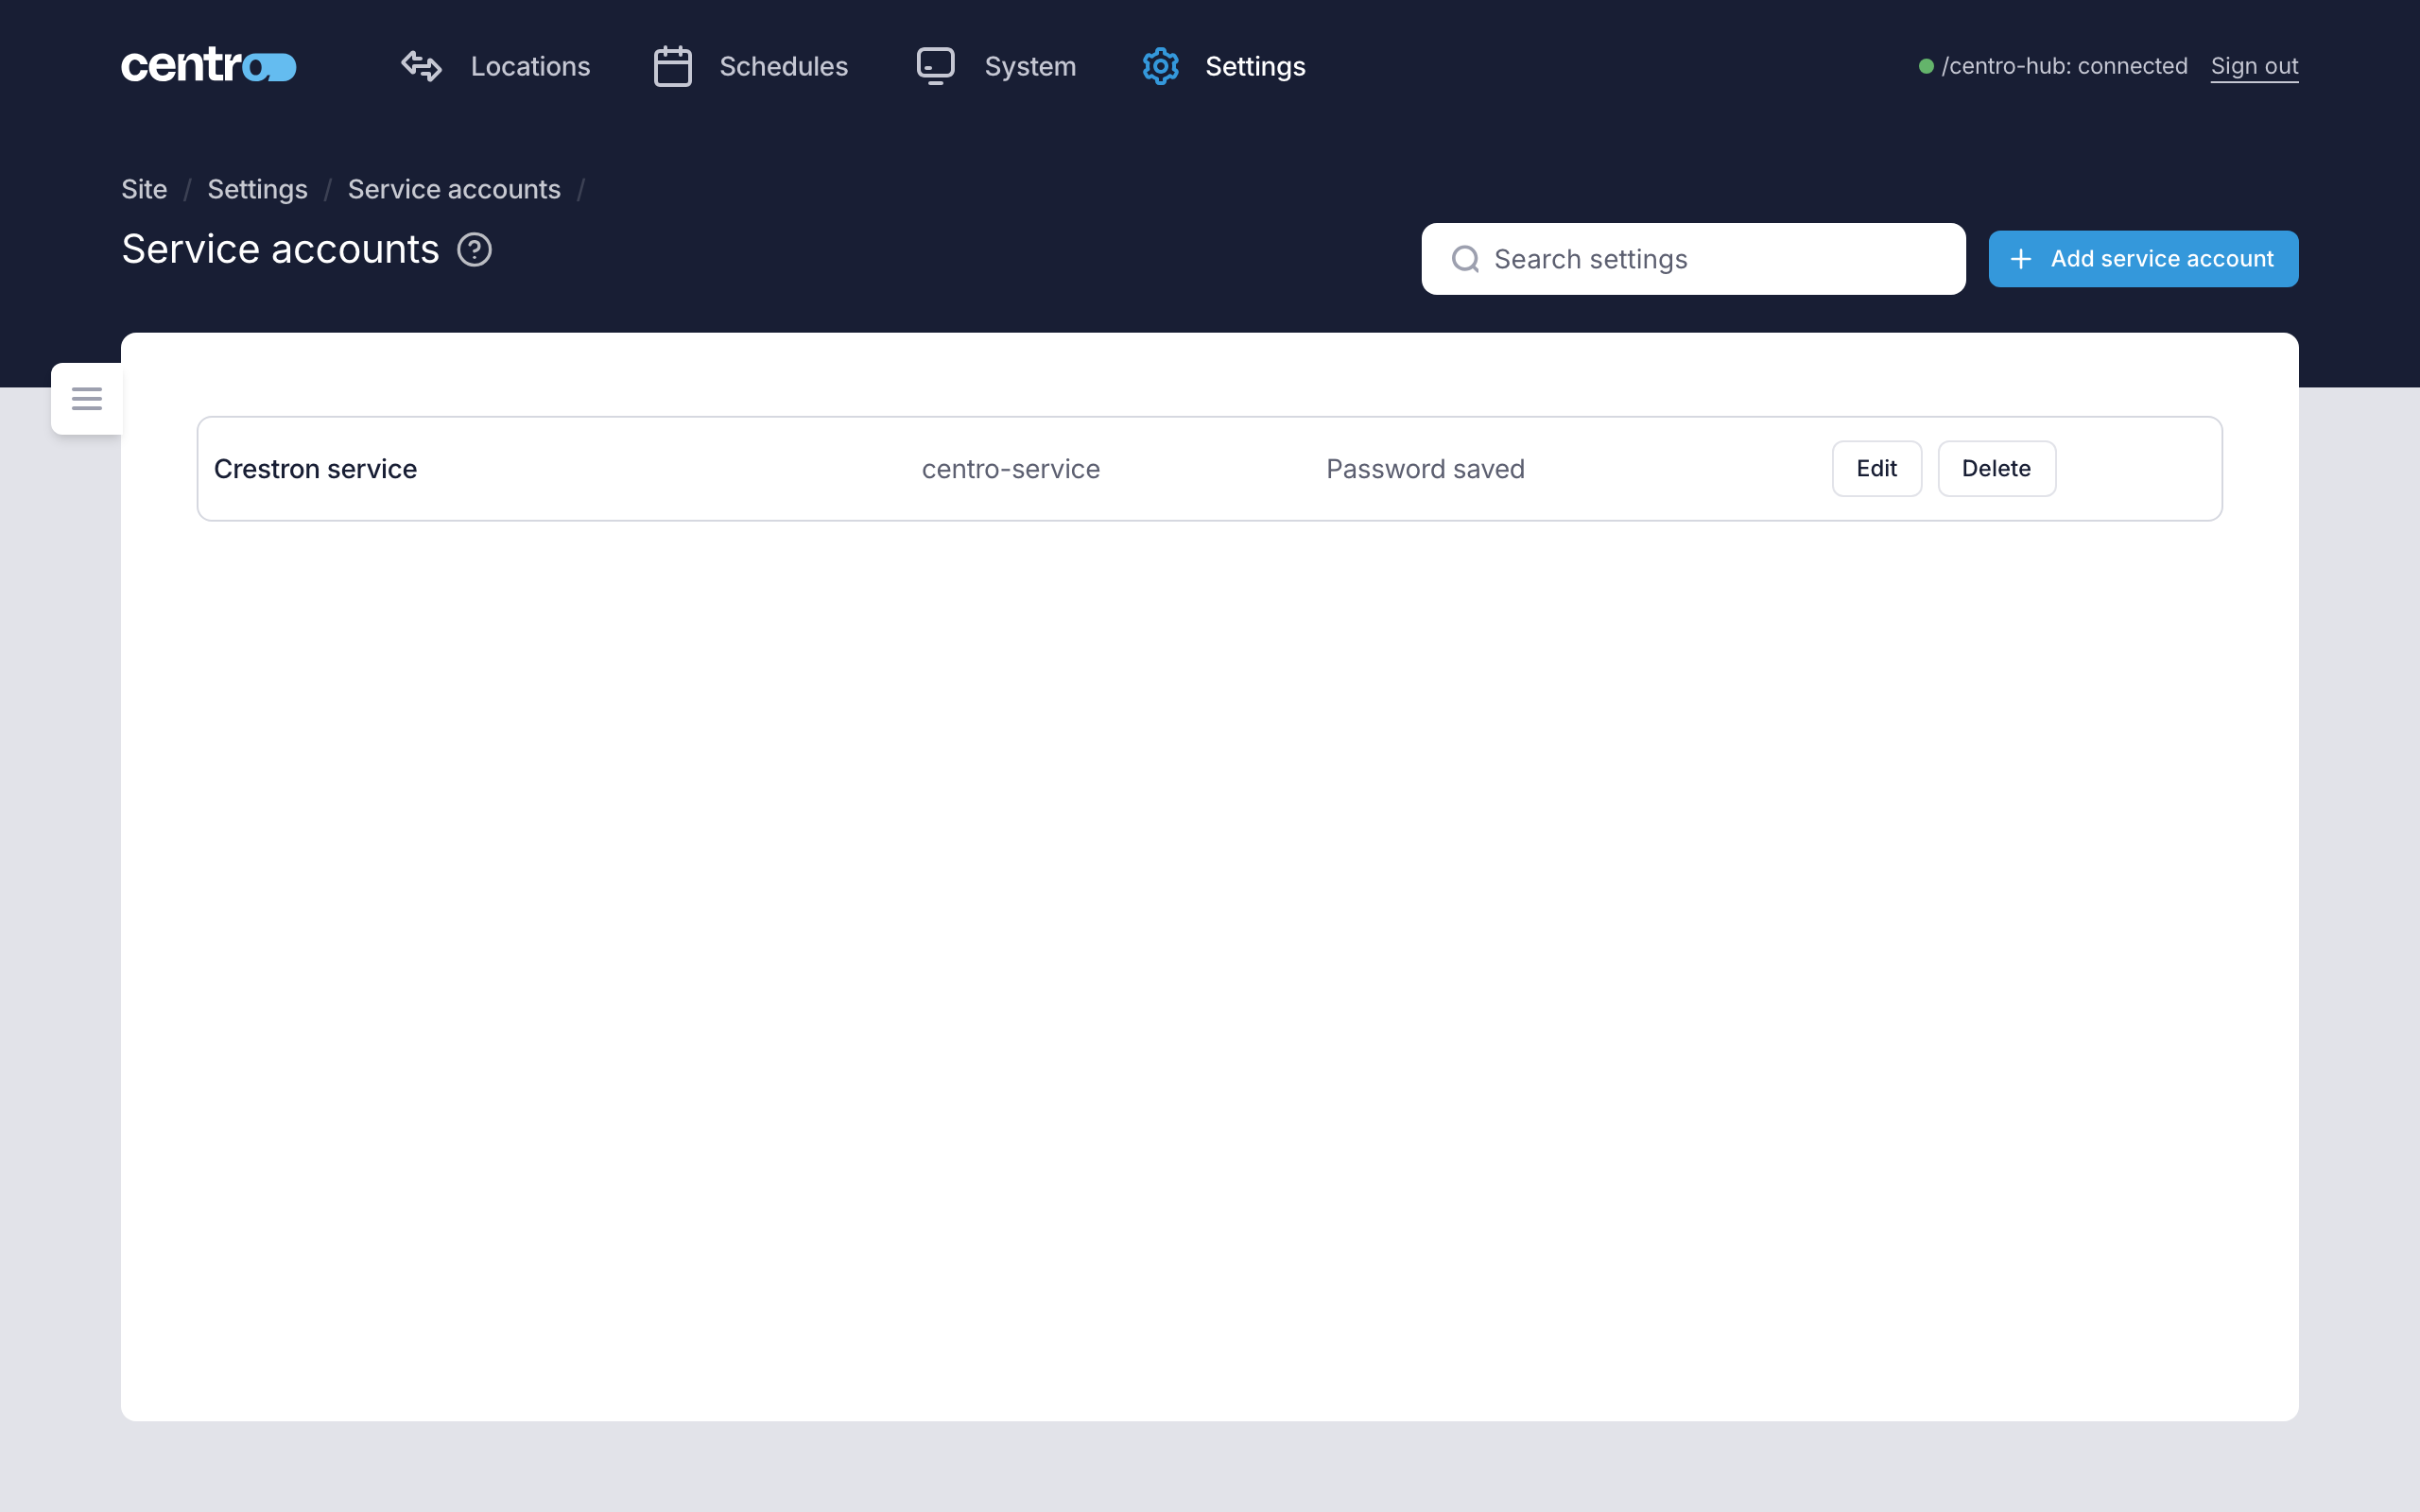Click the Locations arrows icon
This screenshot has height=1512, width=2420.
point(421,66)
